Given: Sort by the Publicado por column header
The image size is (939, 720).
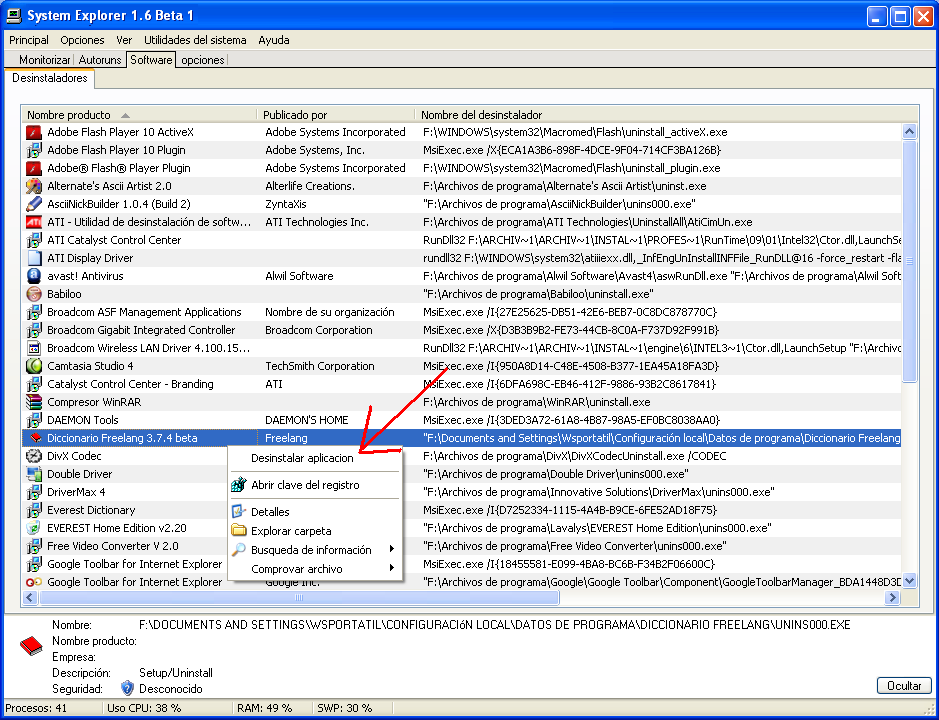Looking at the screenshot, I should coord(337,114).
